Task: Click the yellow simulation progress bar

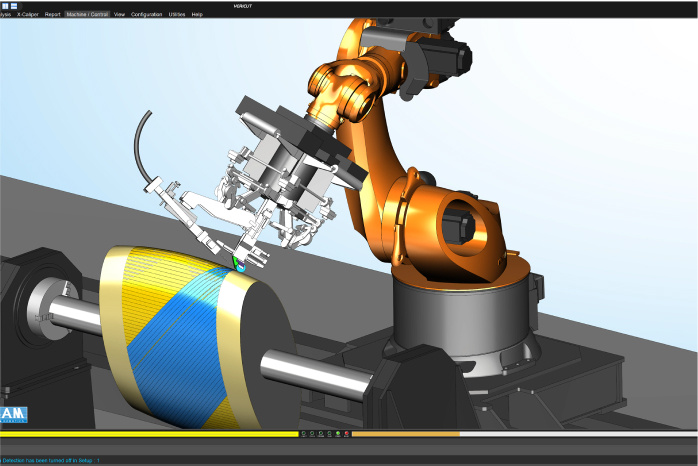Action: click(x=150, y=434)
